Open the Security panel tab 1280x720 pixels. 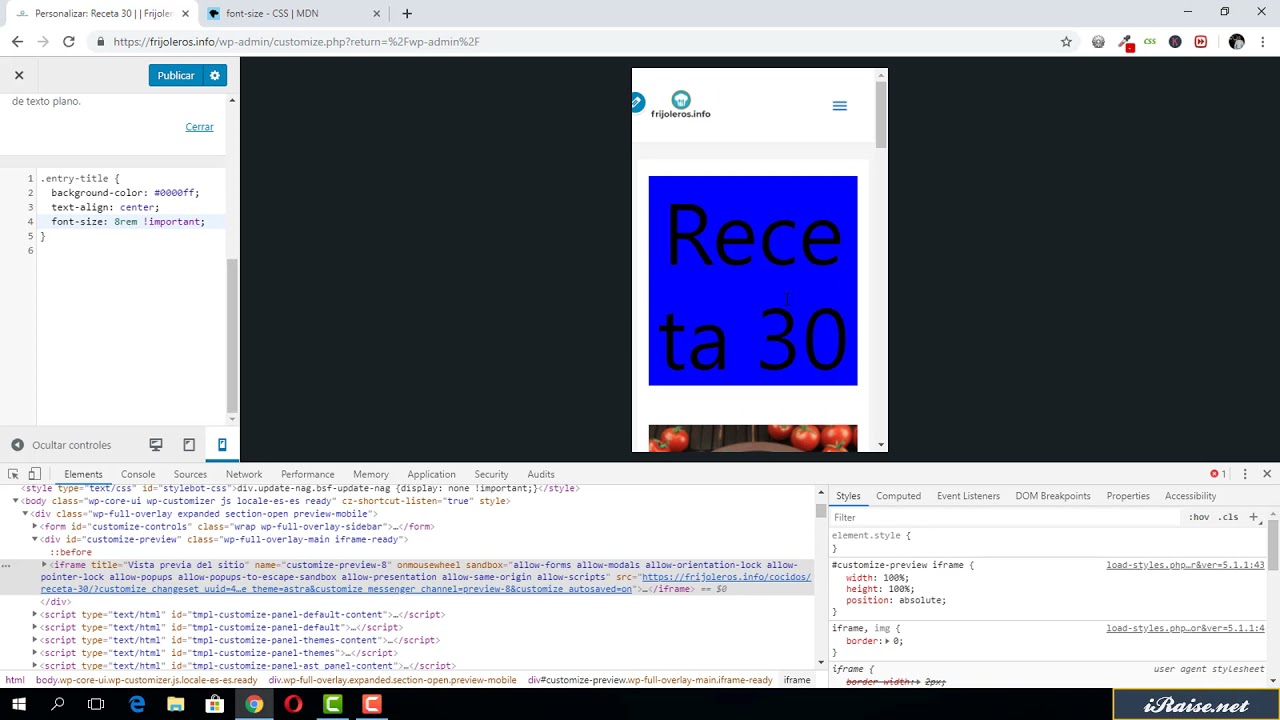pyautogui.click(x=491, y=474)
